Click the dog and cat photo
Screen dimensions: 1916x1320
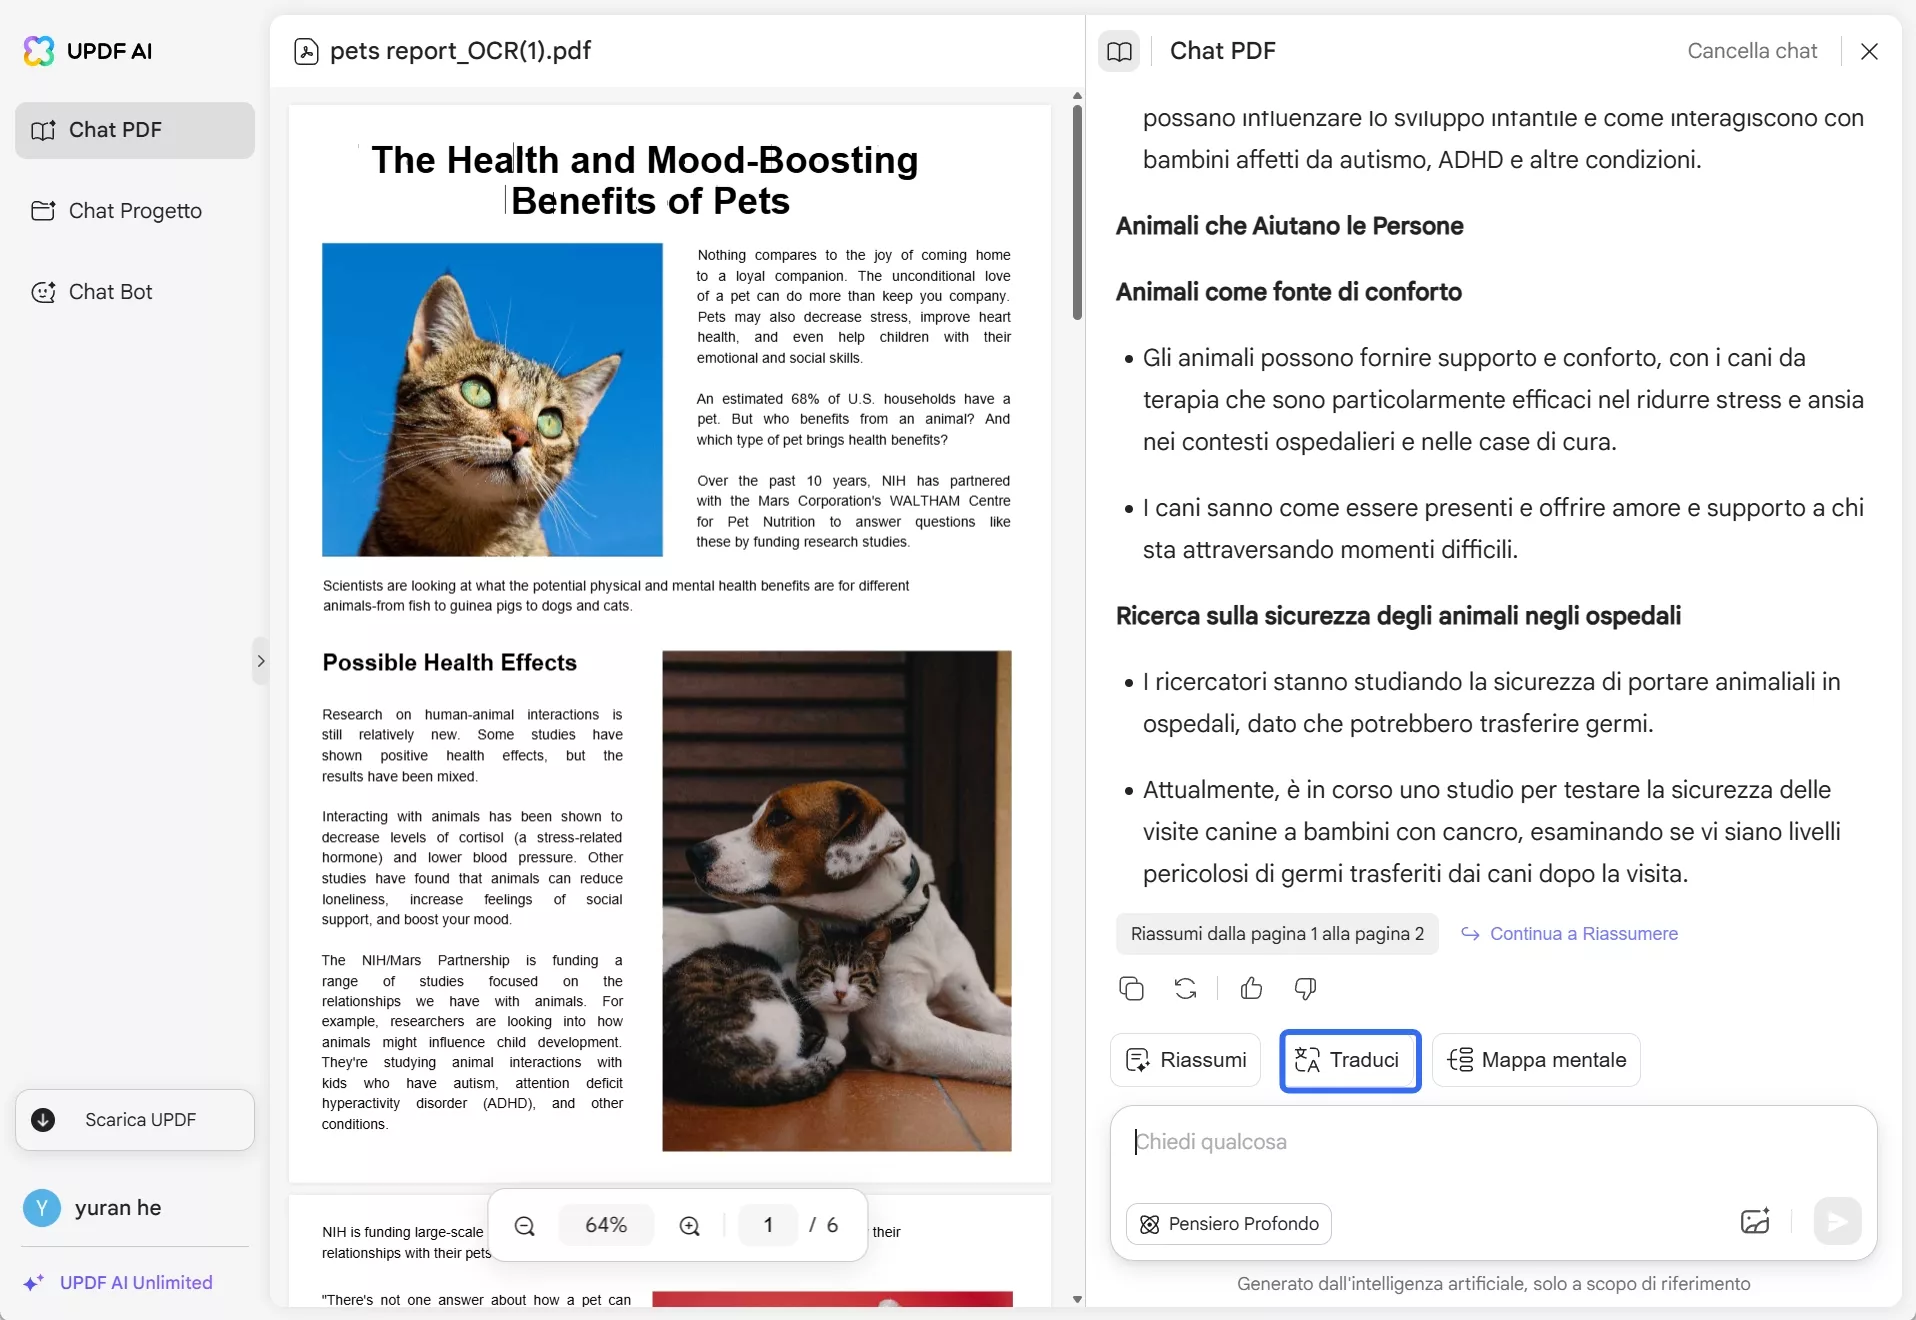coord(837,901)
